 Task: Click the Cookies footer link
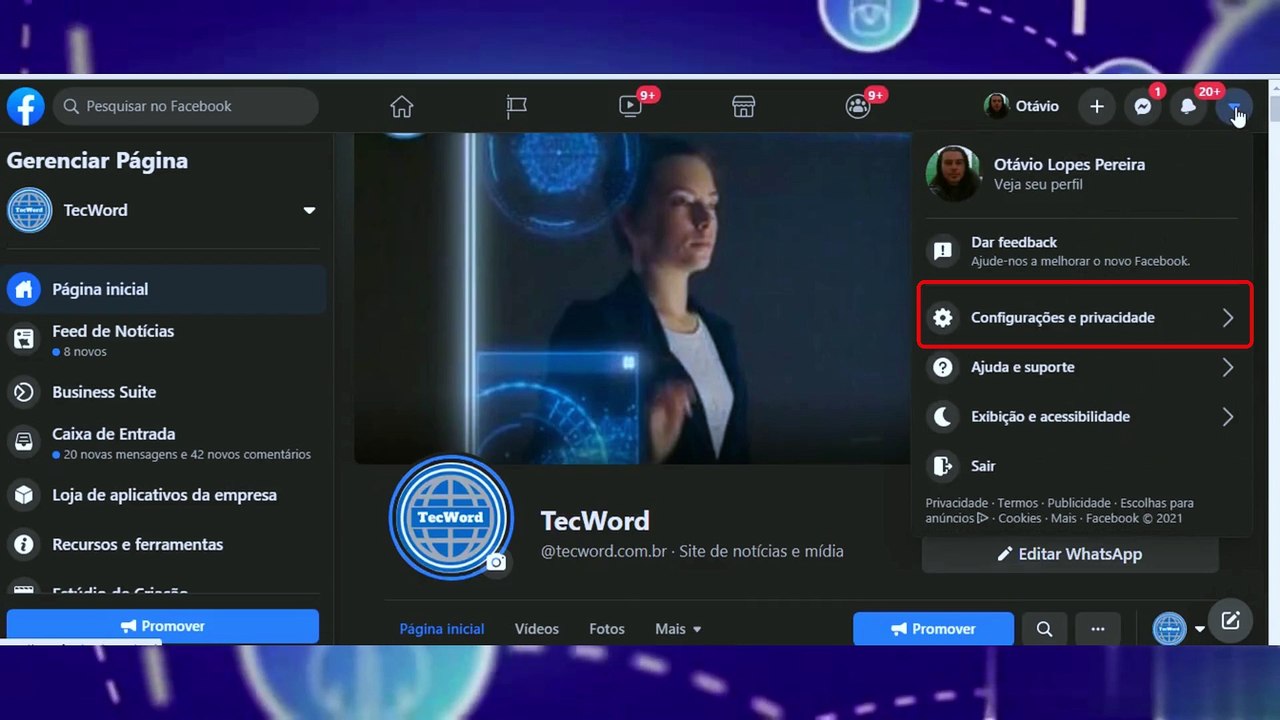[x=1020, y=518]
